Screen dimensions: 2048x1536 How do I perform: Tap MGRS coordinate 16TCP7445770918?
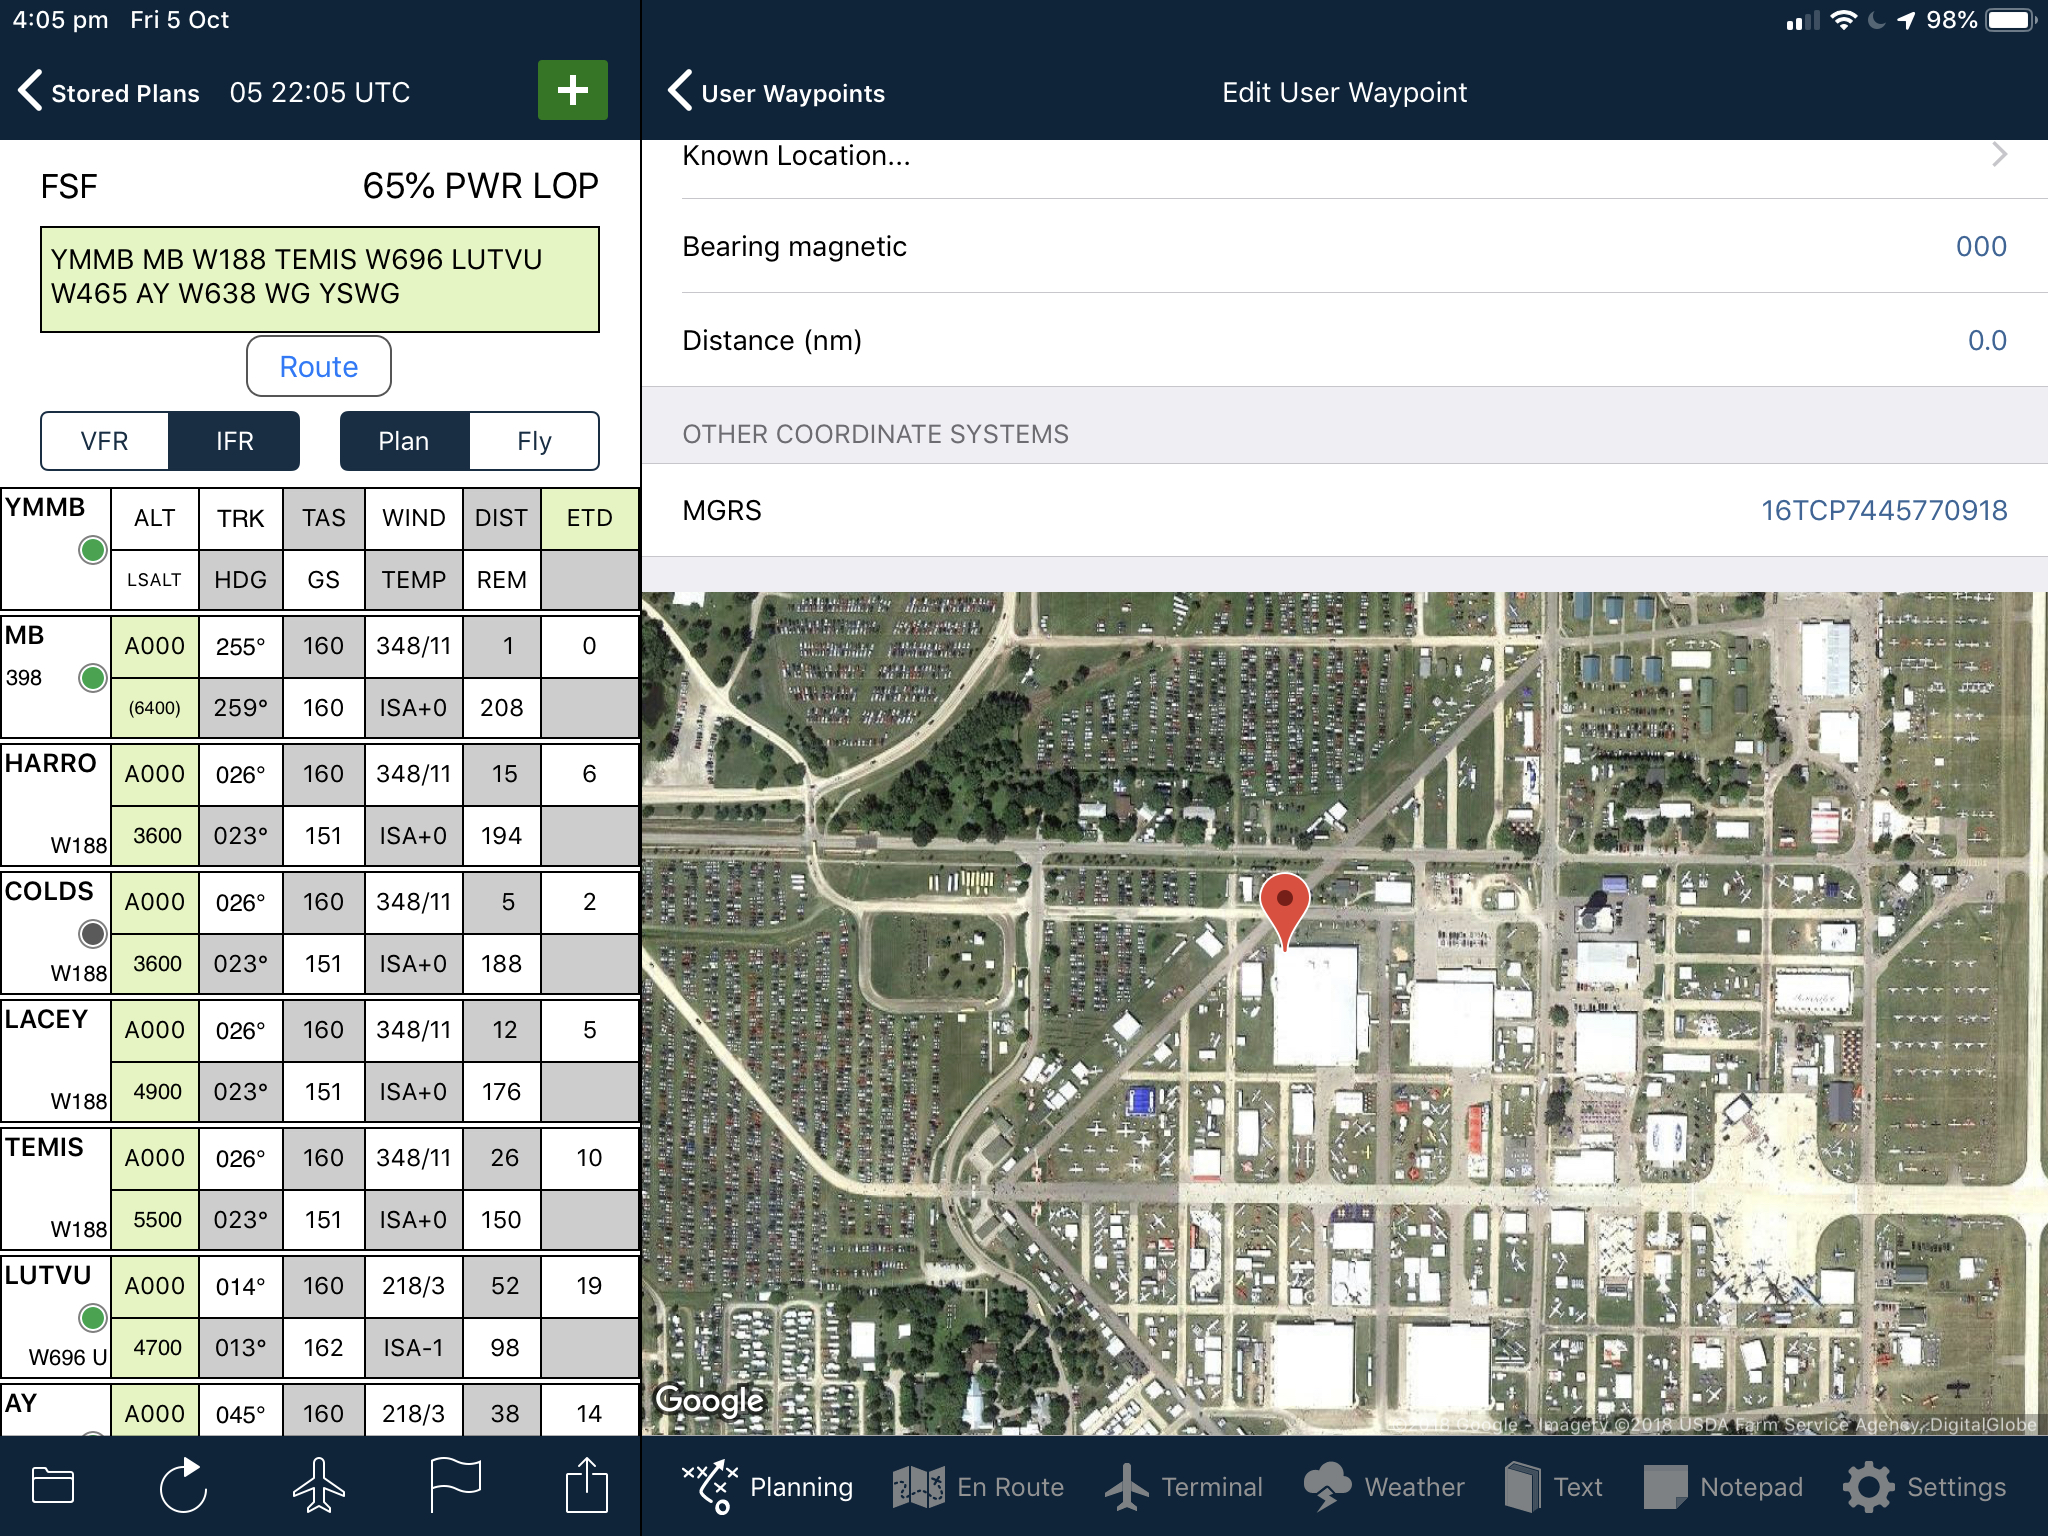1884,510
